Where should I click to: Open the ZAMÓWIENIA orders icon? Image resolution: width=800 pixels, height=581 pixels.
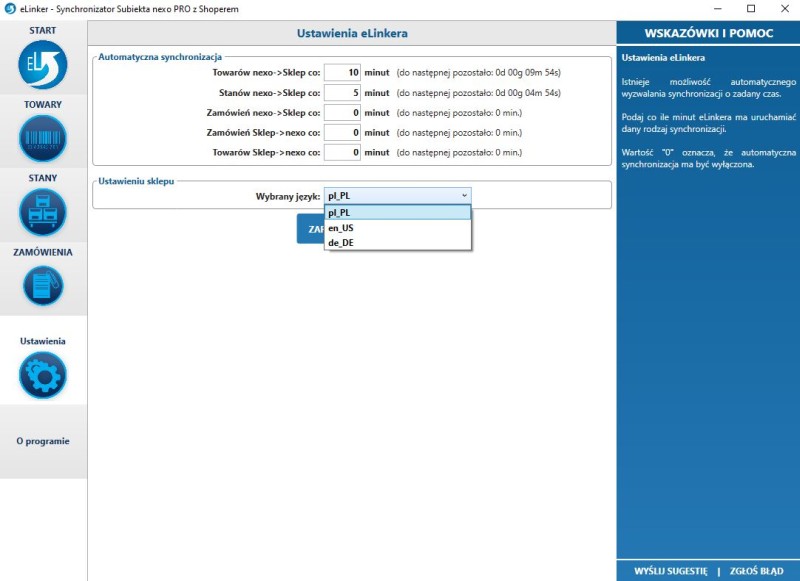[x=43, y=286]
